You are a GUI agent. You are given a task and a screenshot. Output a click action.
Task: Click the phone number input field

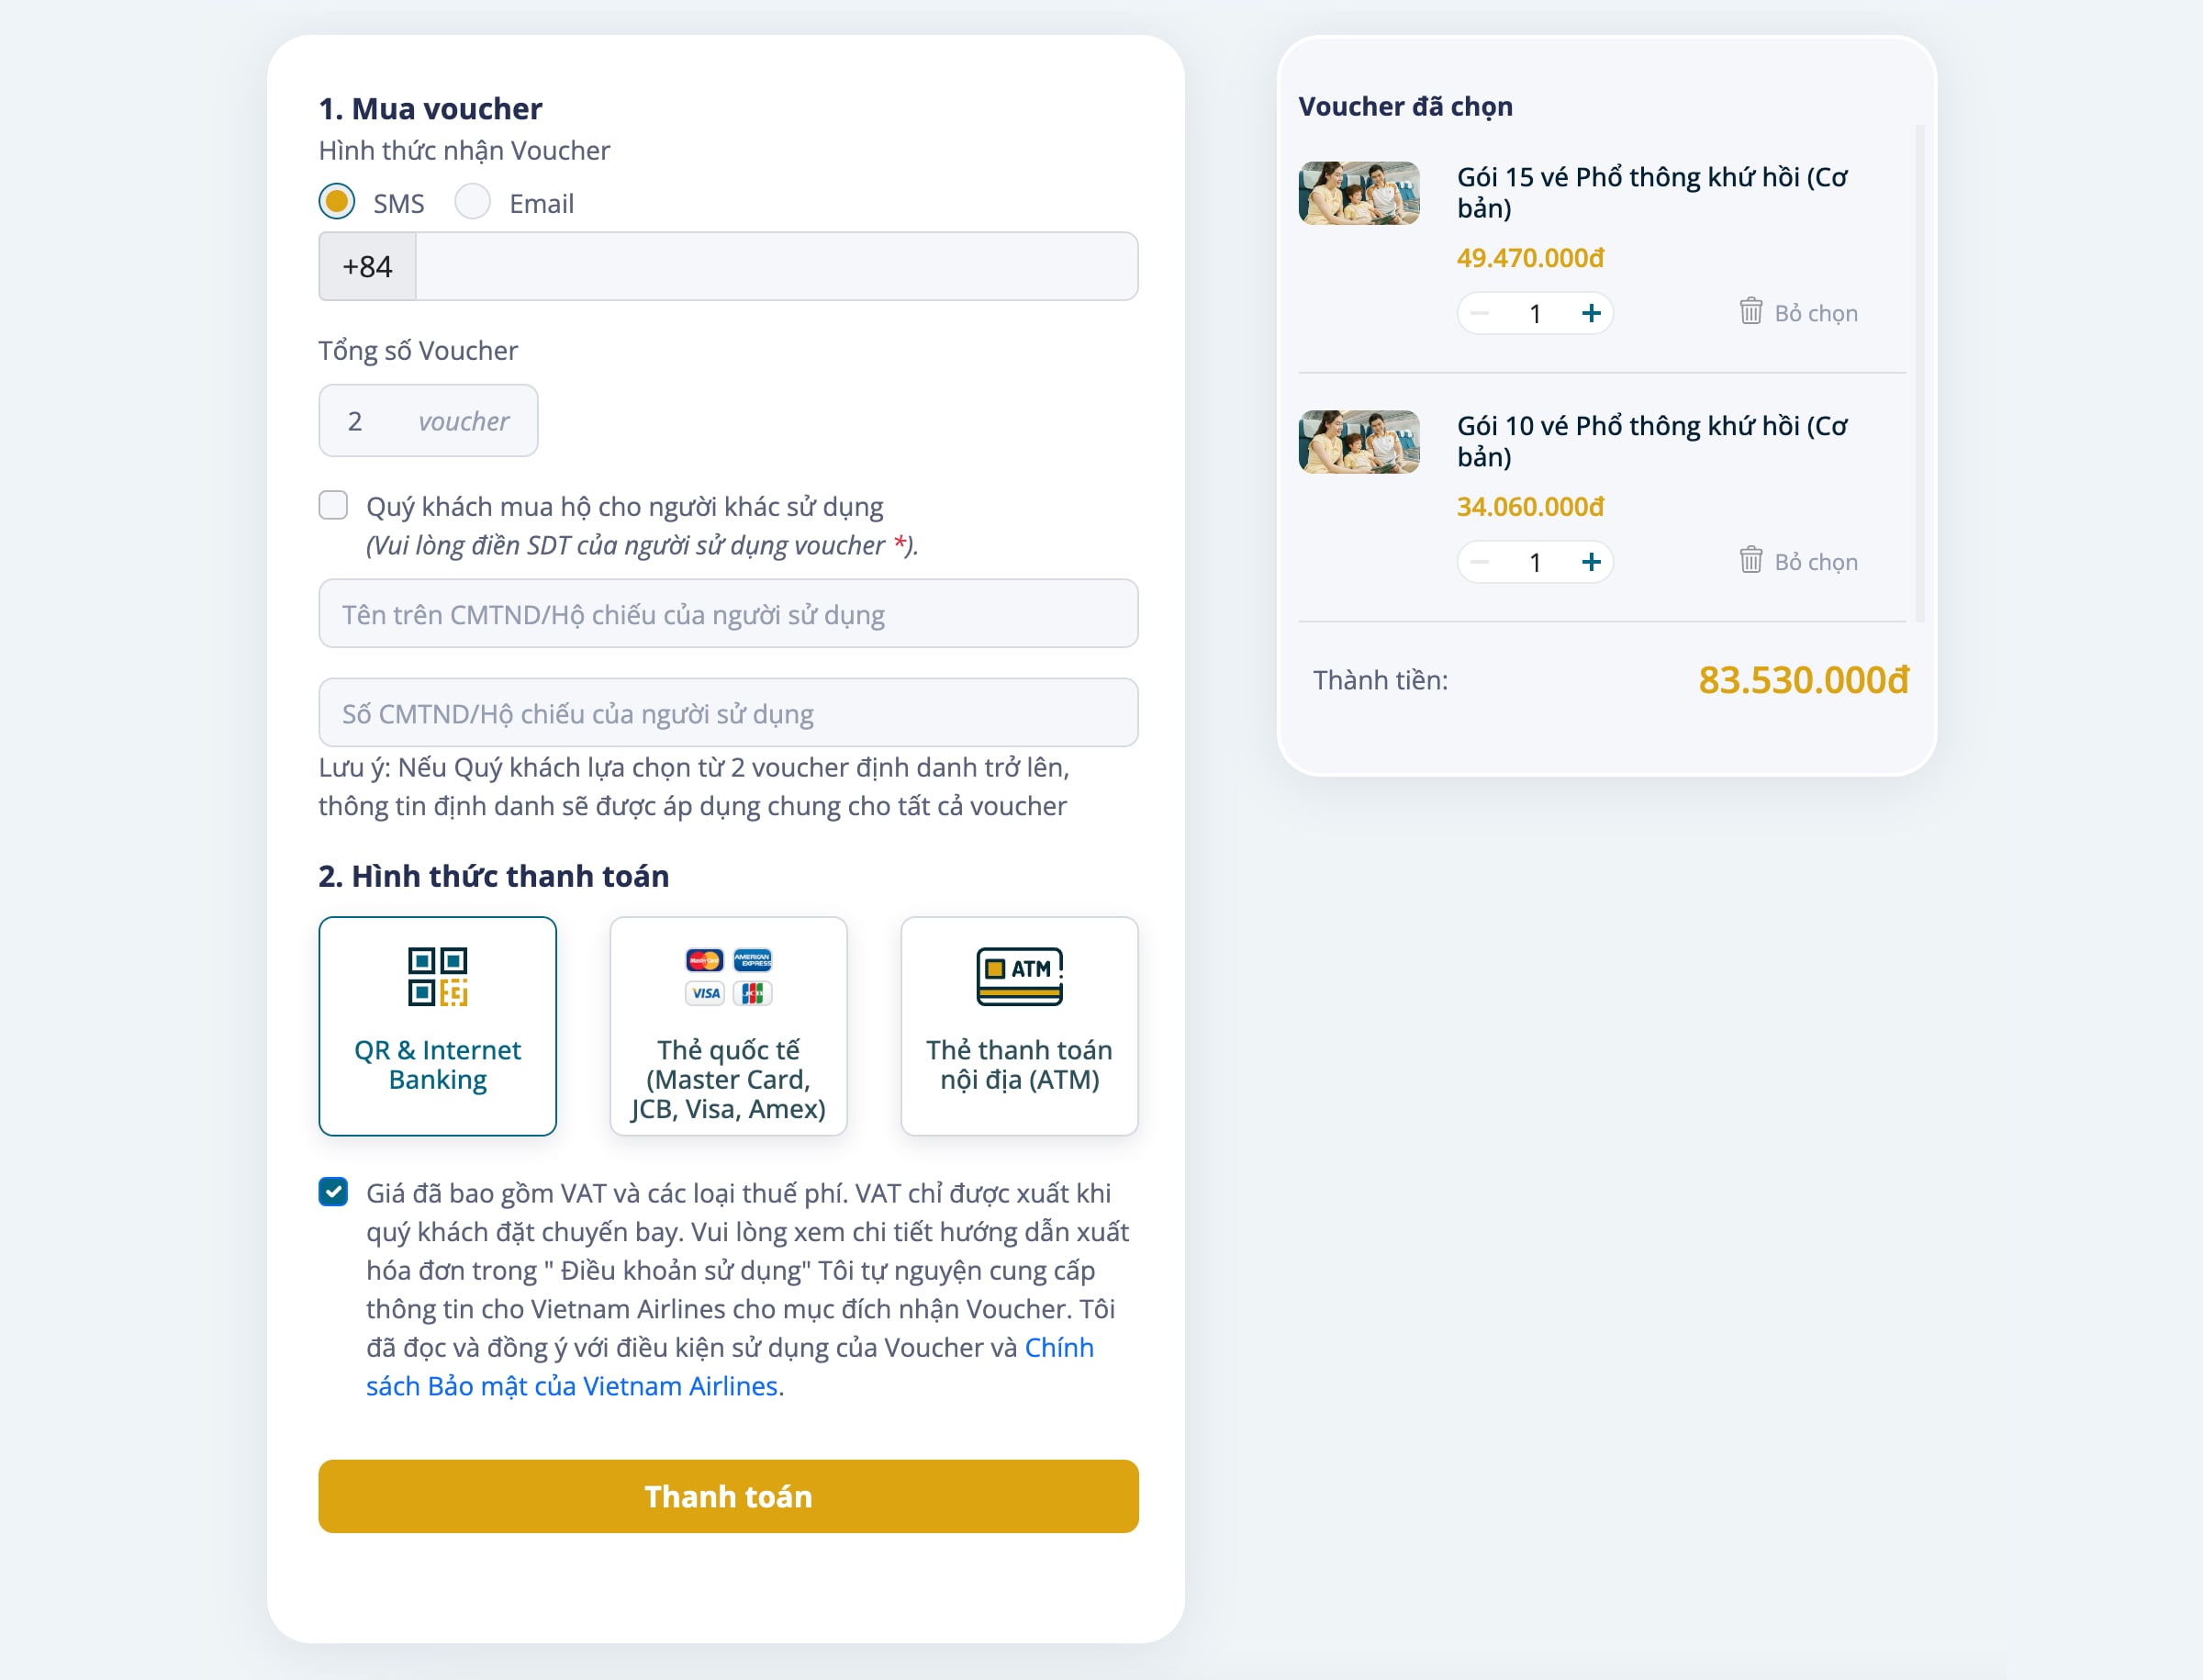click(776, 266)
